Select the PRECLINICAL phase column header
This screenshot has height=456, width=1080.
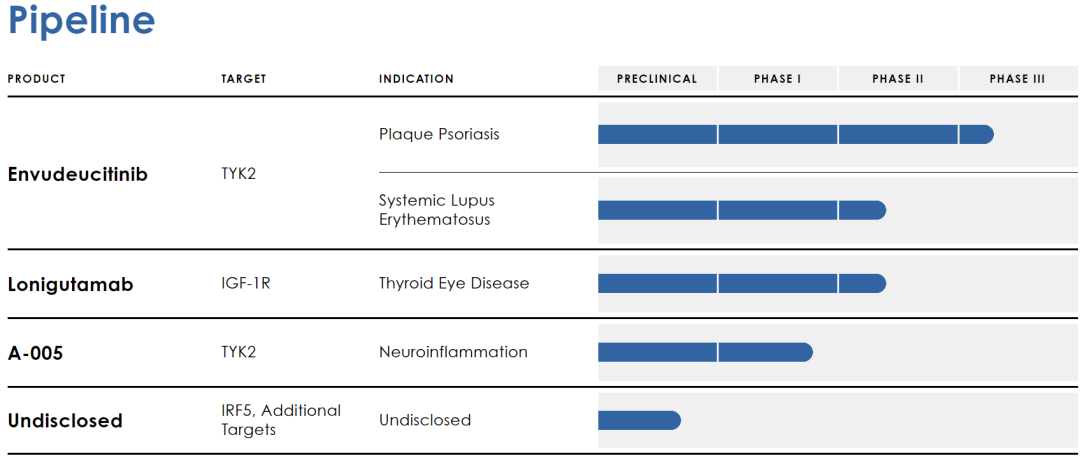657,79
